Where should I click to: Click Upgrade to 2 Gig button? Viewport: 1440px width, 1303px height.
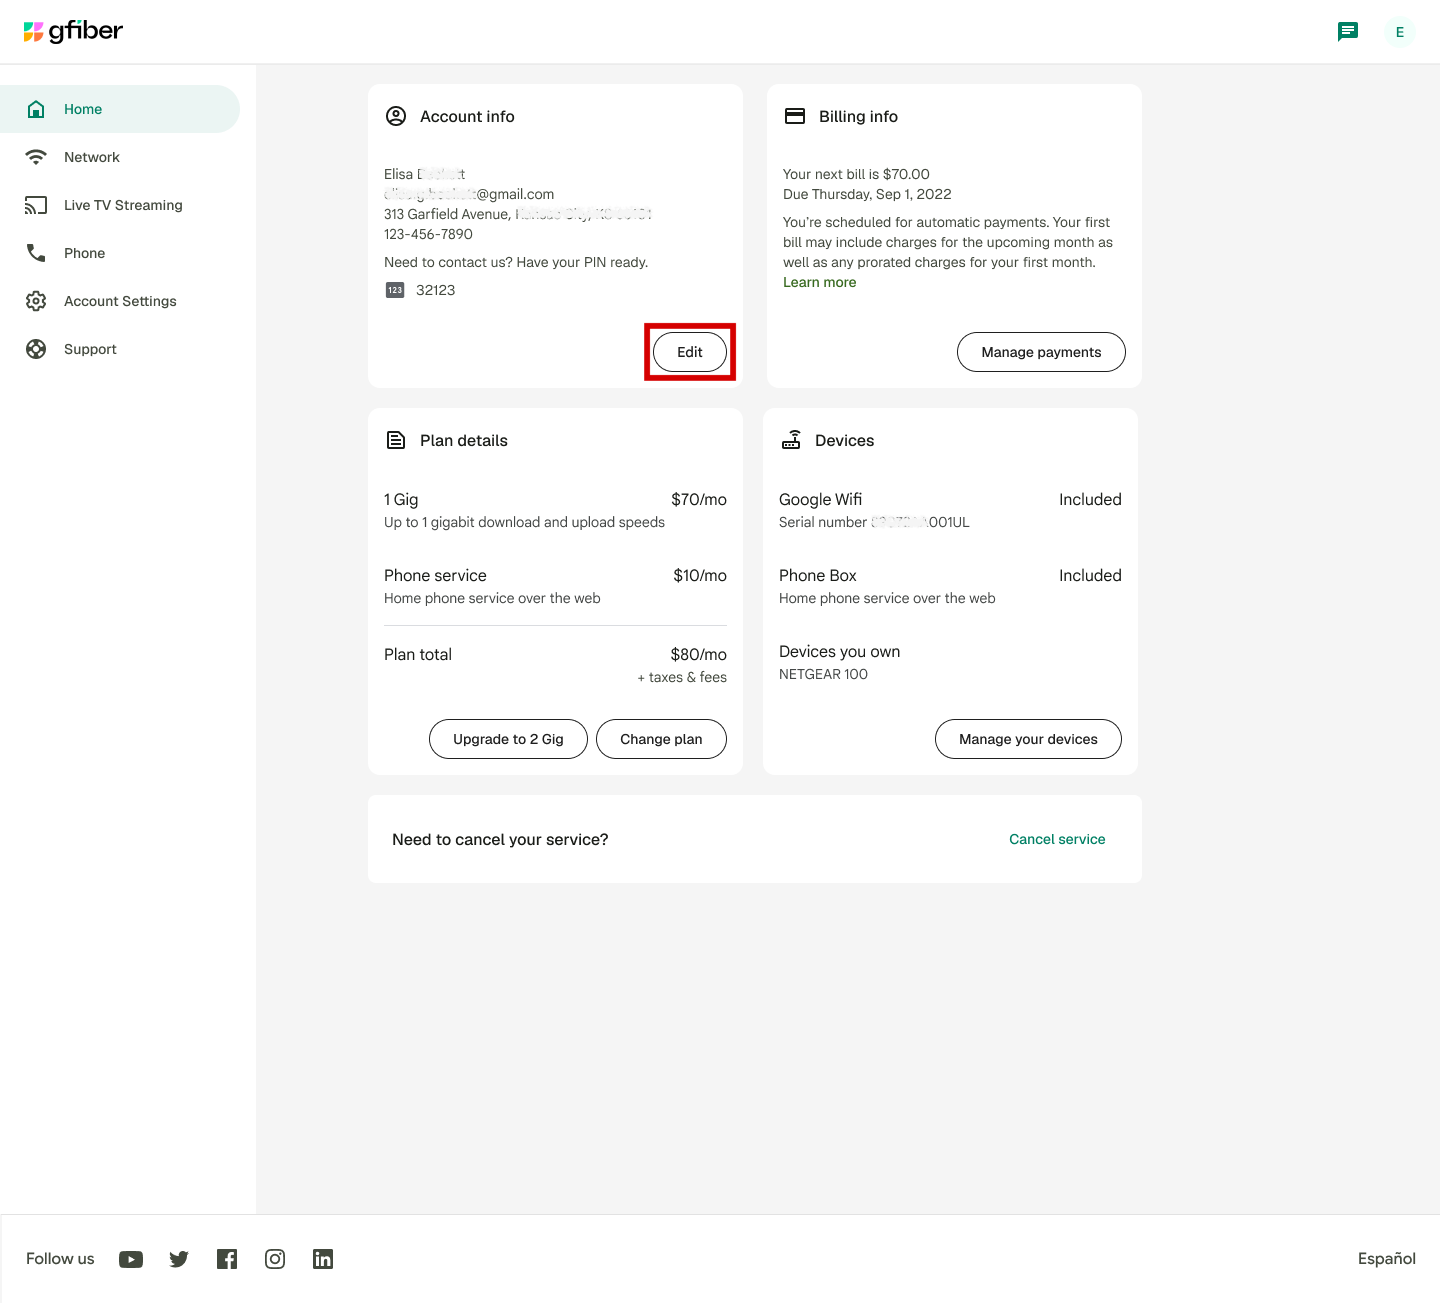point(508,739)
